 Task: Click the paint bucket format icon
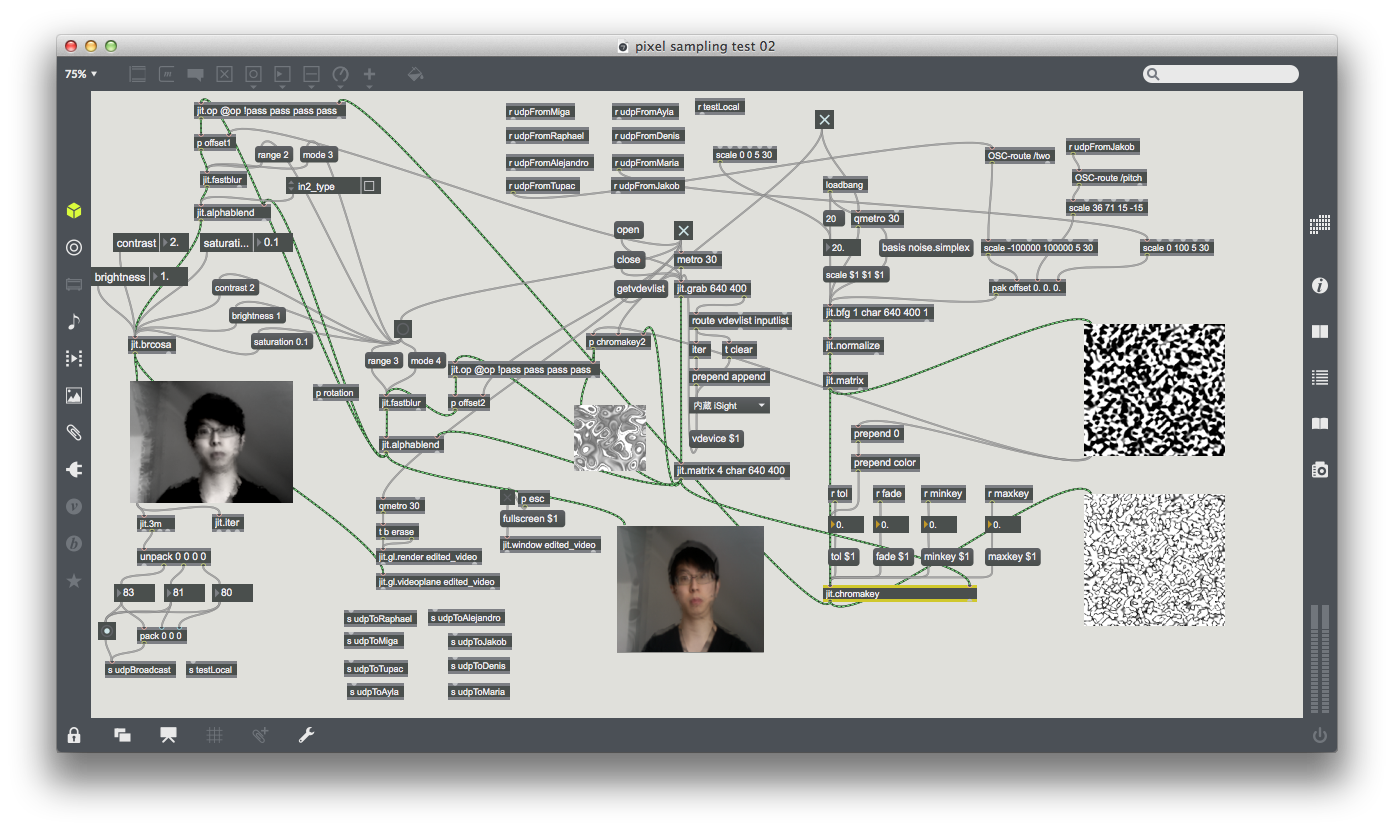[x=415, y=74]
